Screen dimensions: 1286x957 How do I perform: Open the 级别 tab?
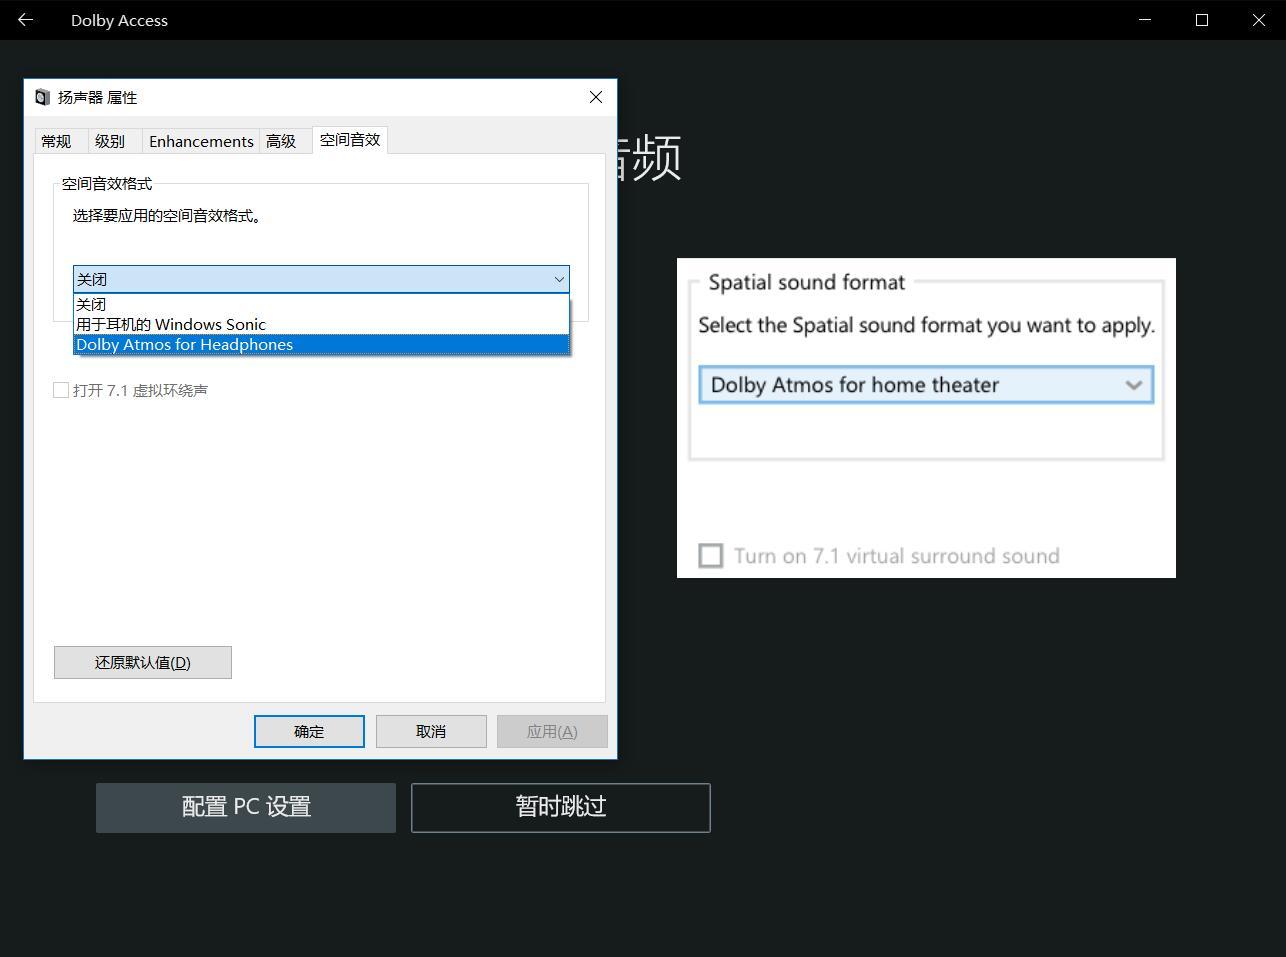tap(110, 141)
